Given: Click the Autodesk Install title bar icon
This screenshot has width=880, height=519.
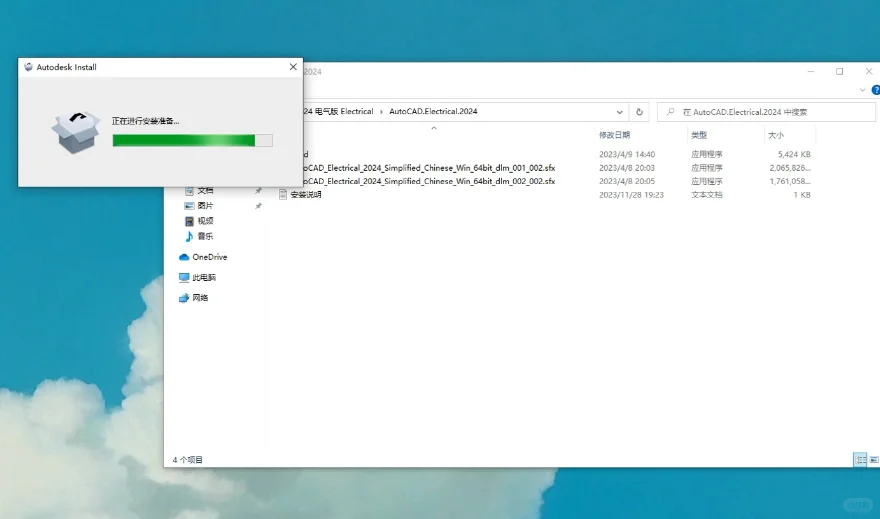Looking at the screenshot, I should (28, 67).
